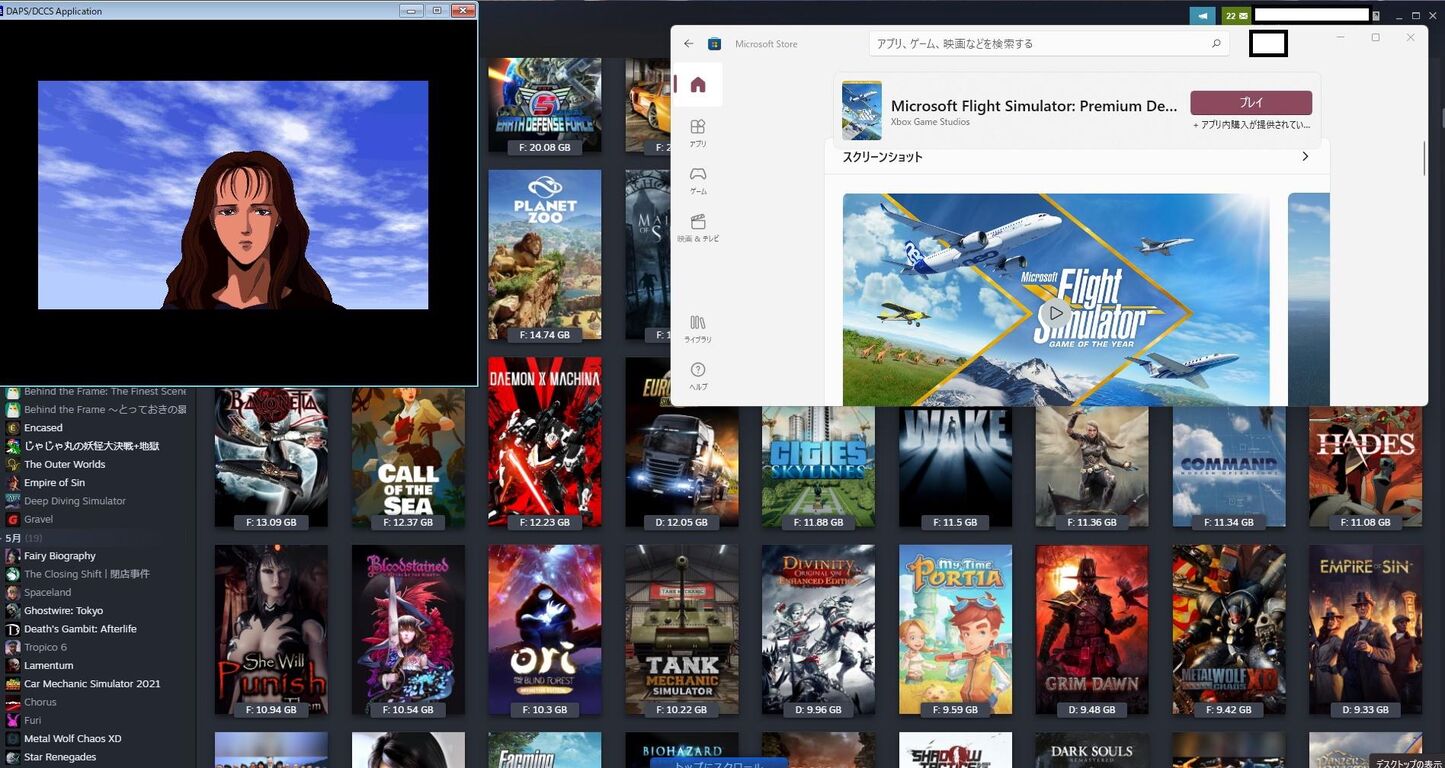Open the Grim Dawn game cover

click(1092, 630)
